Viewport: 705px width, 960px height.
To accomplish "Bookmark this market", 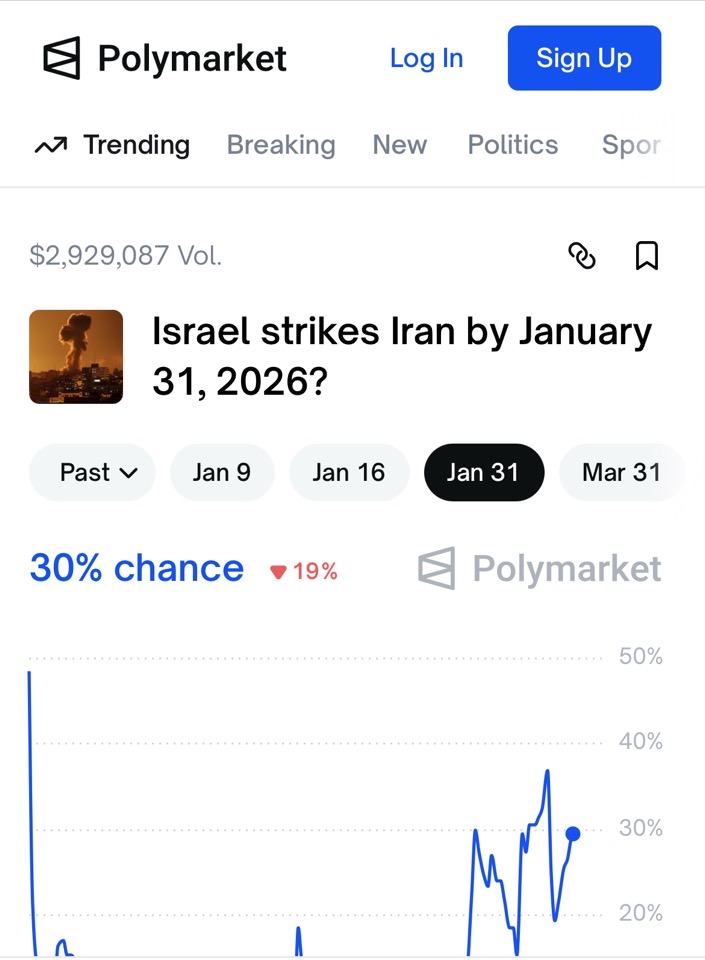I will [647, 257].
